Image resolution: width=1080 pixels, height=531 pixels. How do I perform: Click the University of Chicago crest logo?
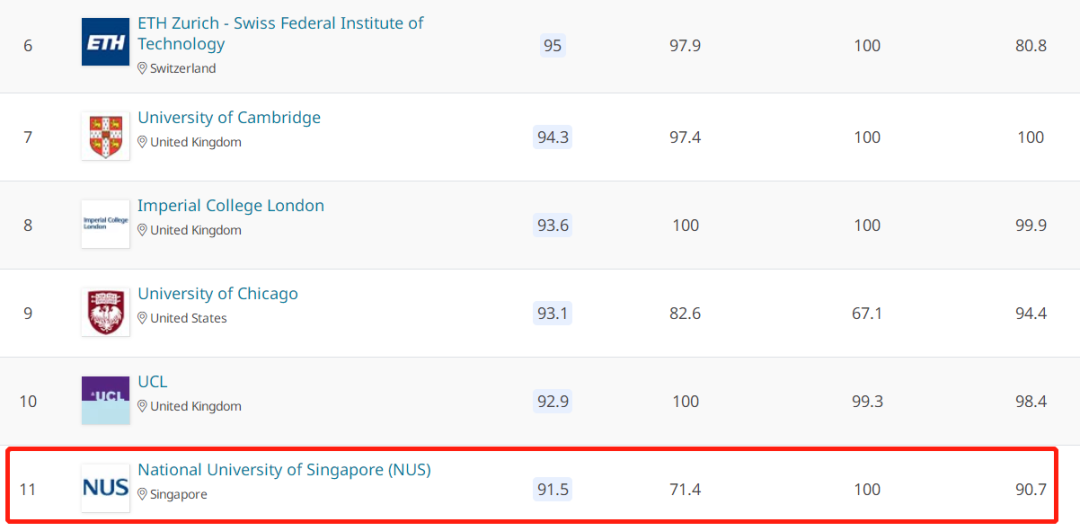[x=105, y=312]
